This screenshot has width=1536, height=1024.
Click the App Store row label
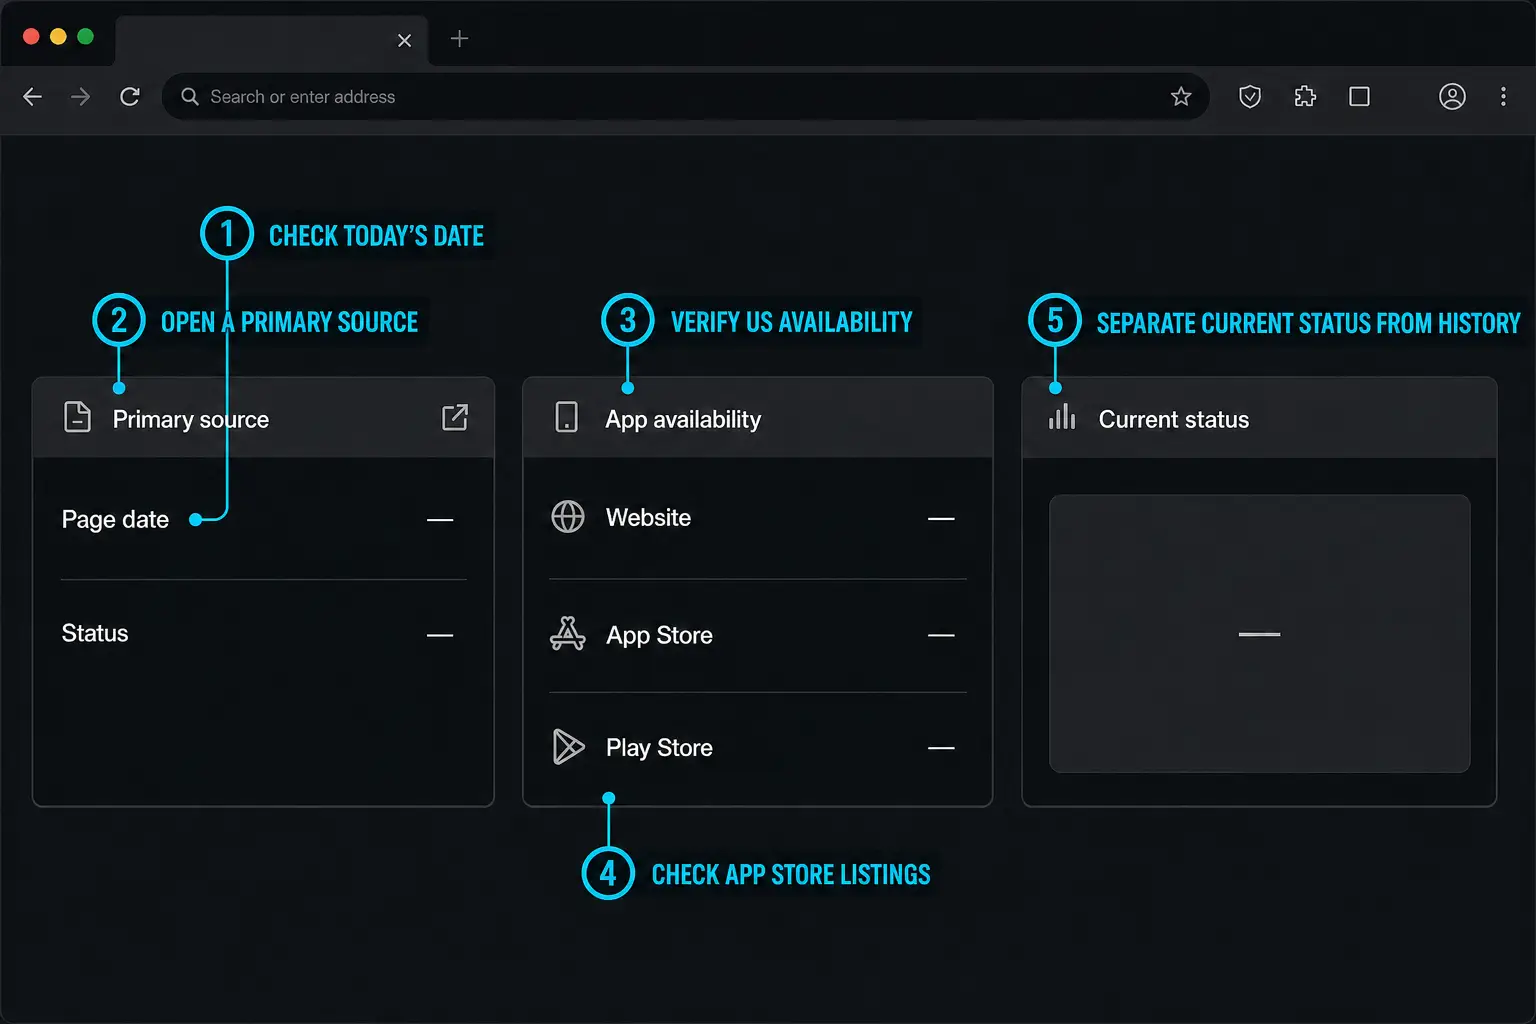tap(659, 635)
